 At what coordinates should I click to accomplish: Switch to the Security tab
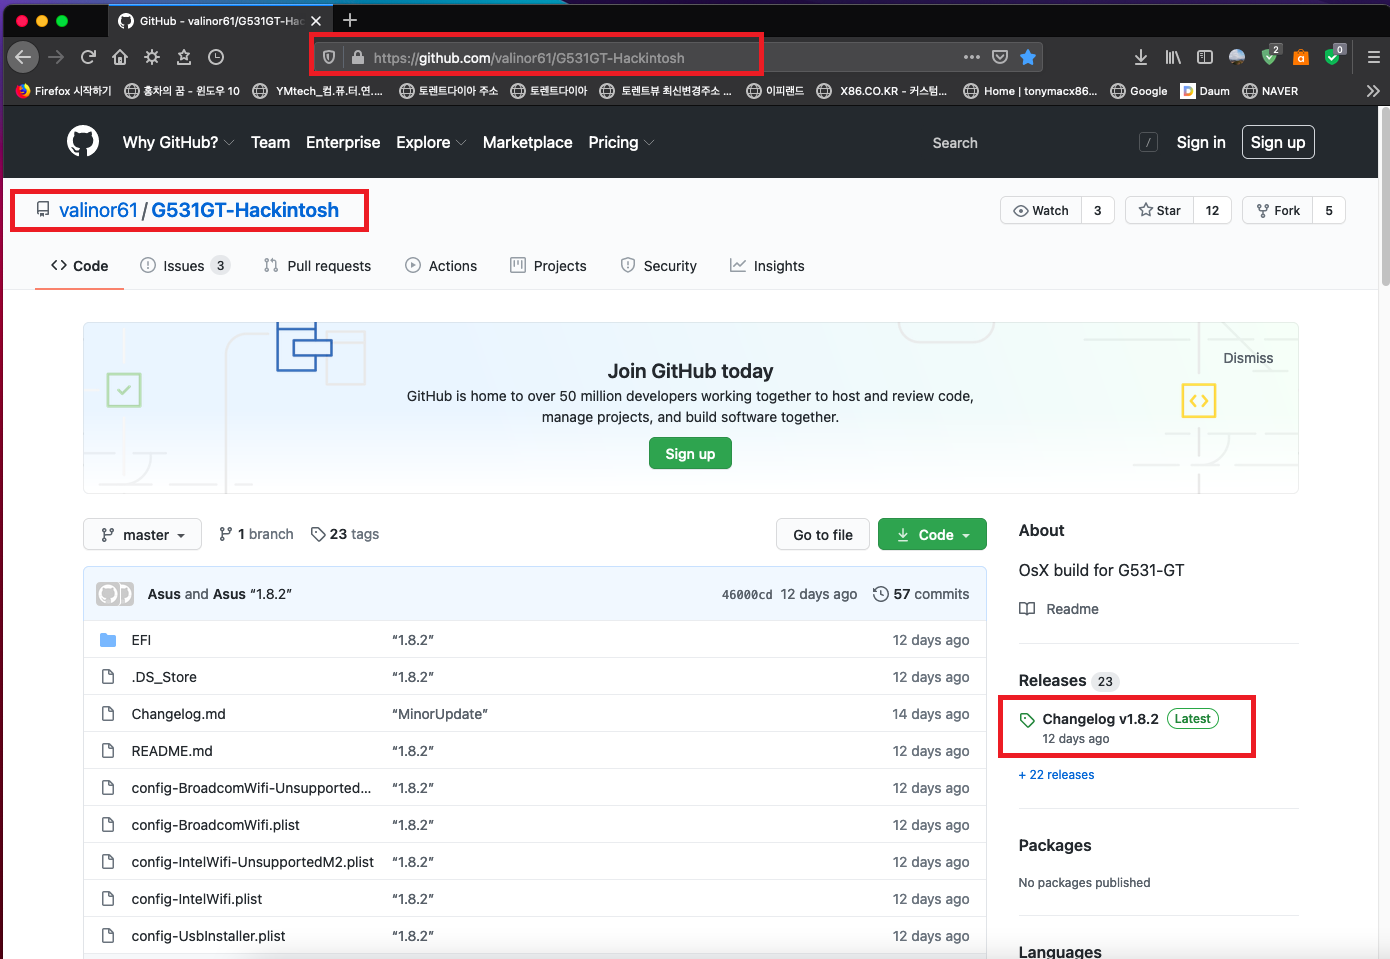tap(659, 266)
